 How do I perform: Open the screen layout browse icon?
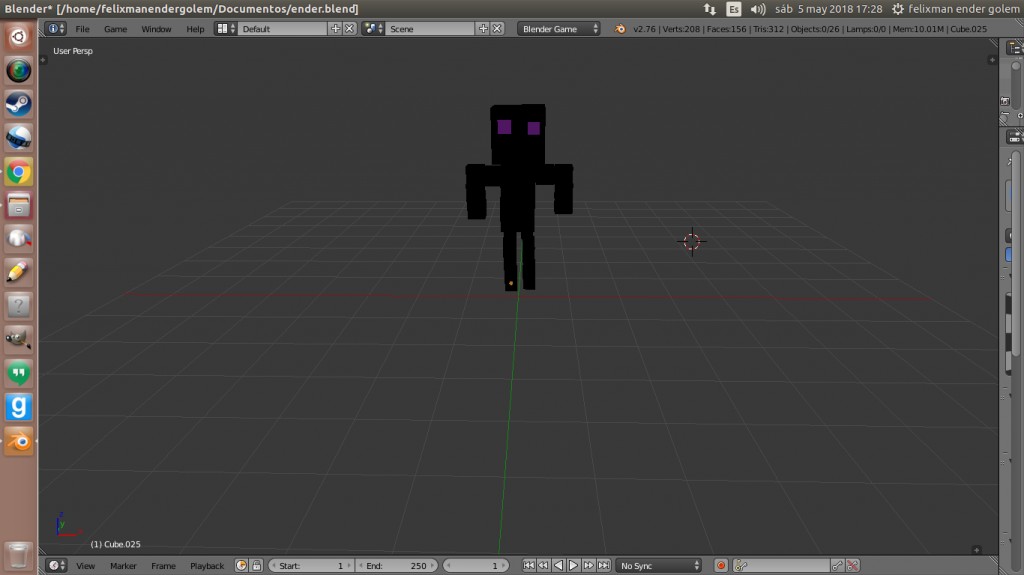(x=226, y=29)
